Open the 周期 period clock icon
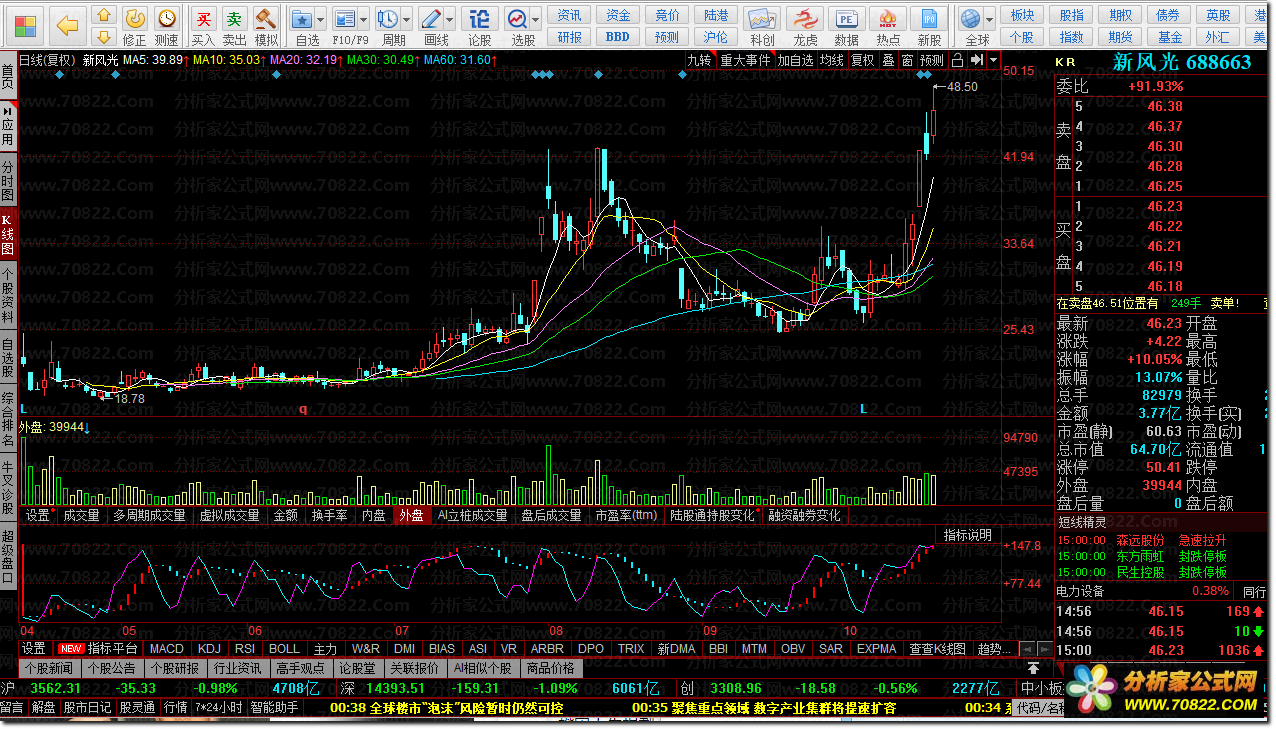Image resolution: width=1276 pixels, height=729 pixels. 388,19
